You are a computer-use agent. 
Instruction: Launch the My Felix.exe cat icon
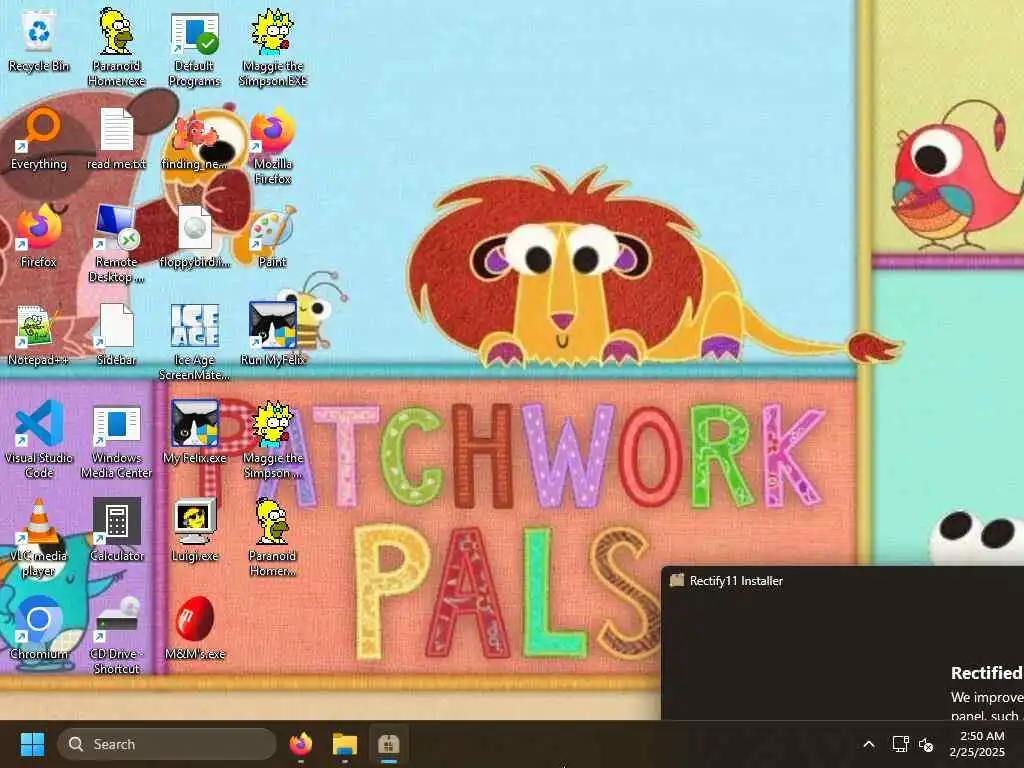pos(195,432)
